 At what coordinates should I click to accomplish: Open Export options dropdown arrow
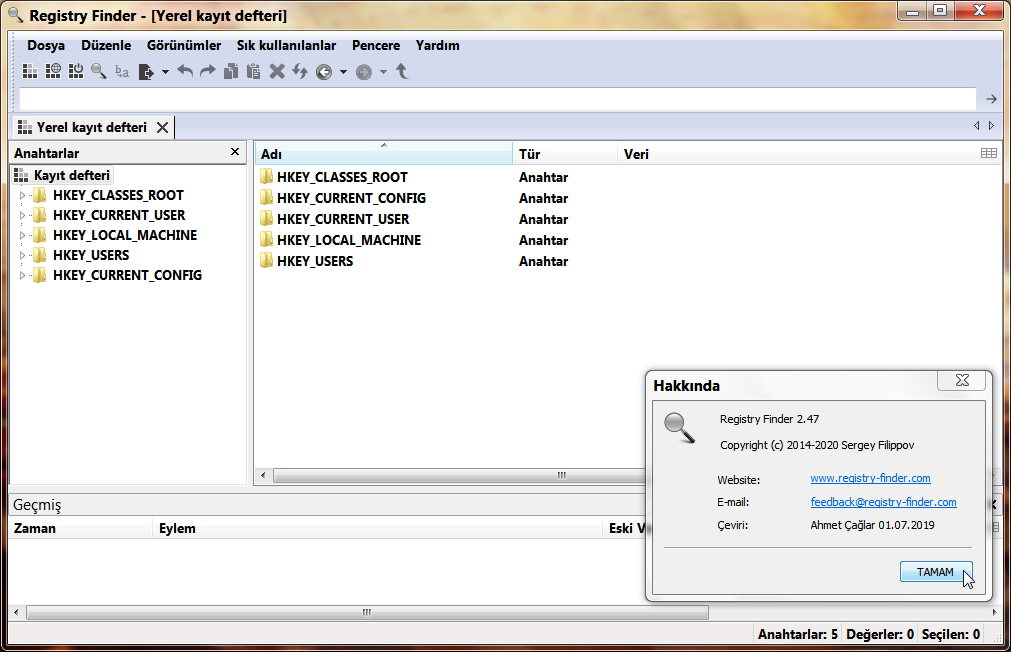pos(165,72)
